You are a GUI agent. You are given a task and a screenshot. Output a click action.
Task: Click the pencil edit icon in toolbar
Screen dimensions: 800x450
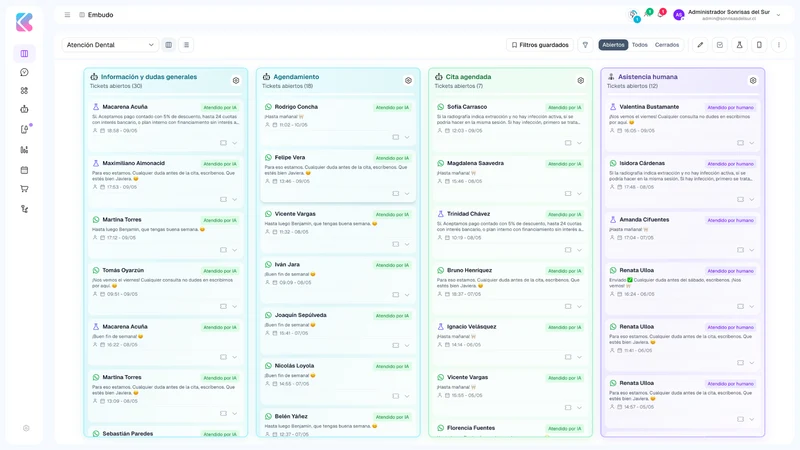tap(700, 45)
